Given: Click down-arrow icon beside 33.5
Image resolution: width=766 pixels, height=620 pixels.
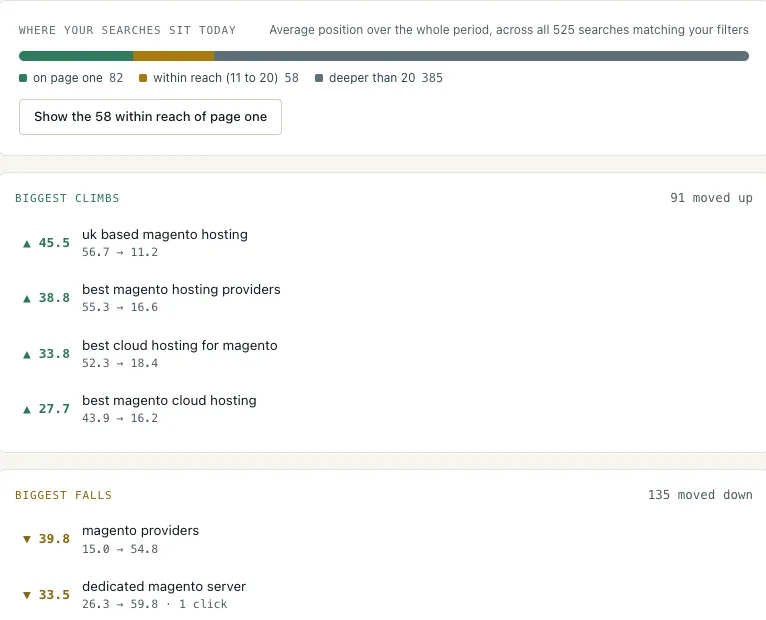Looking at the screenshot, I should (x=27, y=595).
